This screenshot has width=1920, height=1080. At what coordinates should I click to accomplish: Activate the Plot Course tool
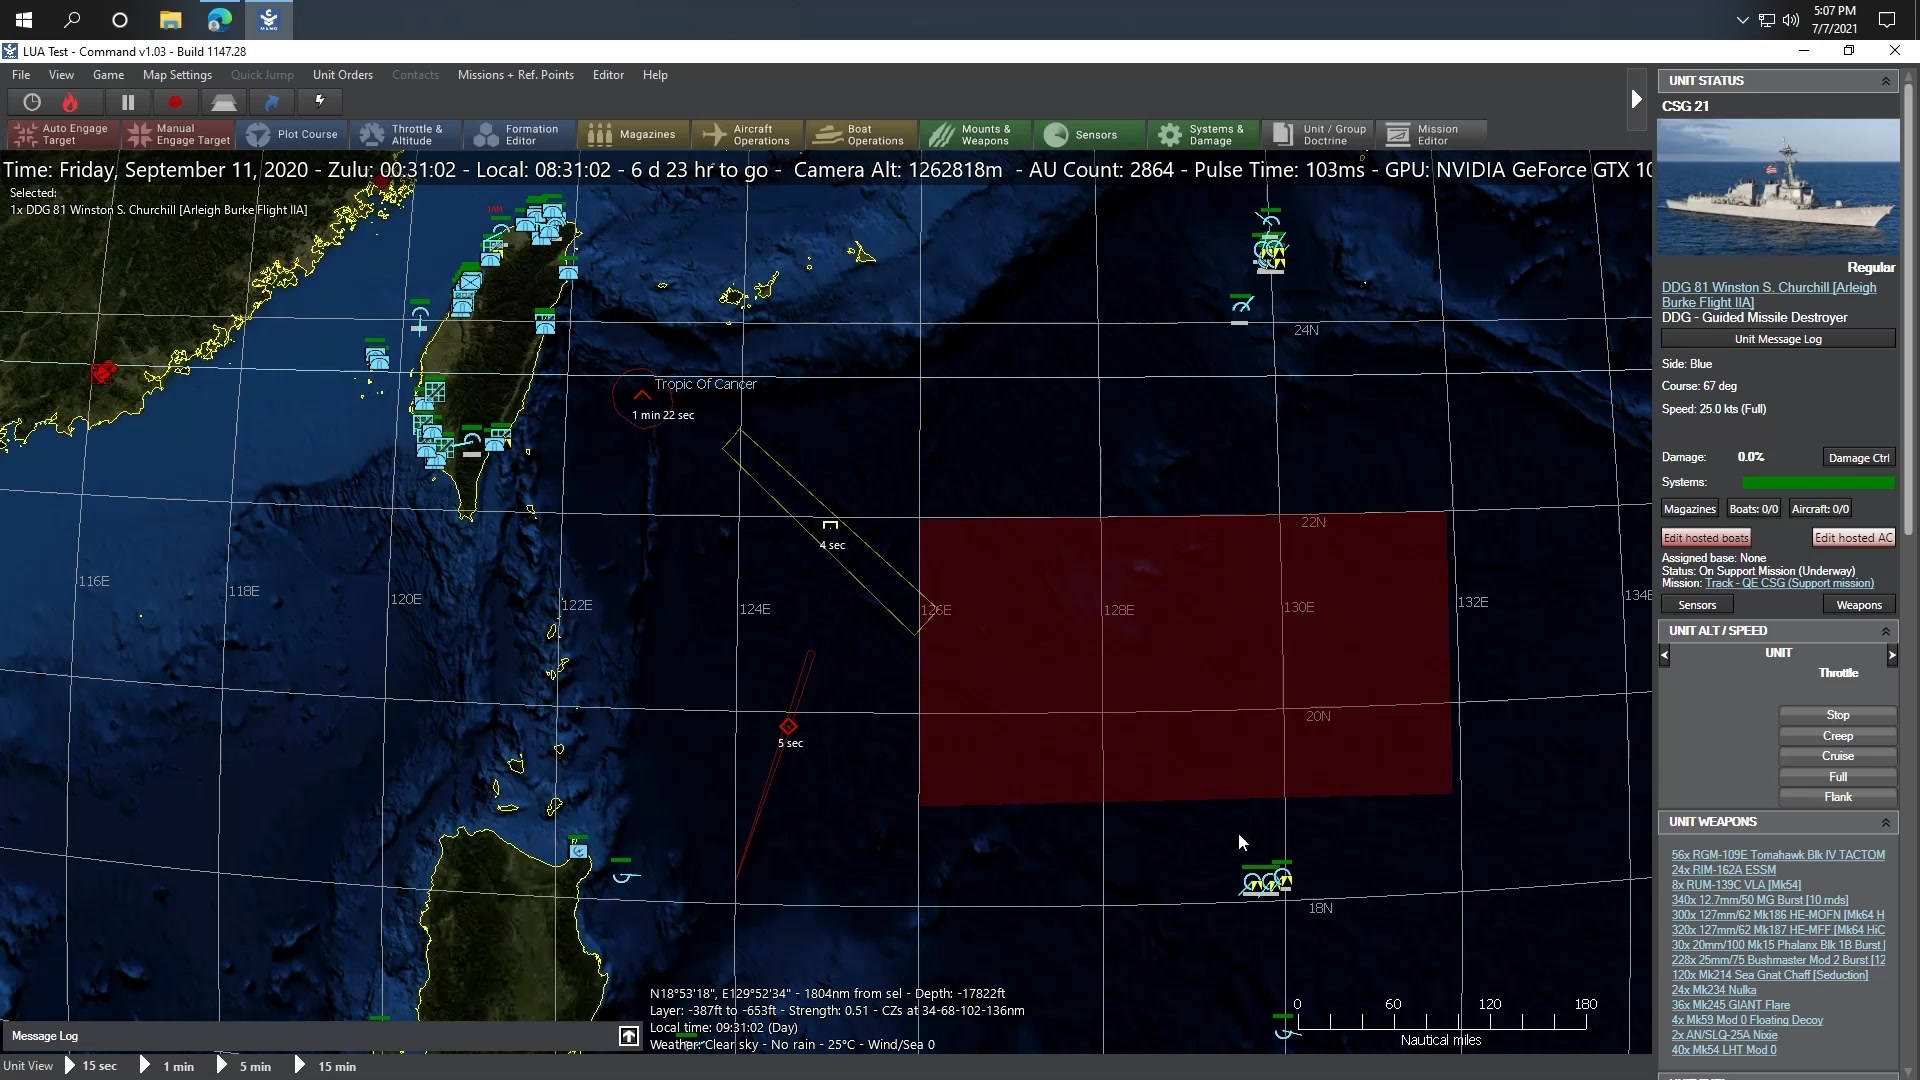pos(292,134)
